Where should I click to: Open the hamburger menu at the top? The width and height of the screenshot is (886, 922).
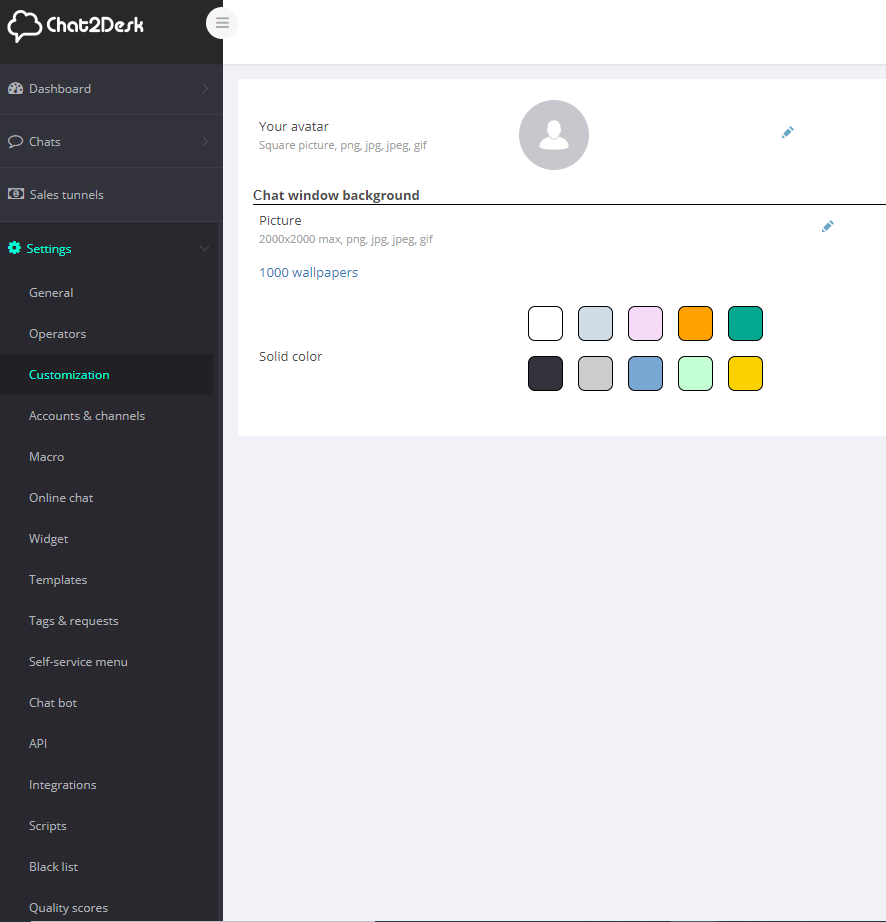tap(221, 23)
